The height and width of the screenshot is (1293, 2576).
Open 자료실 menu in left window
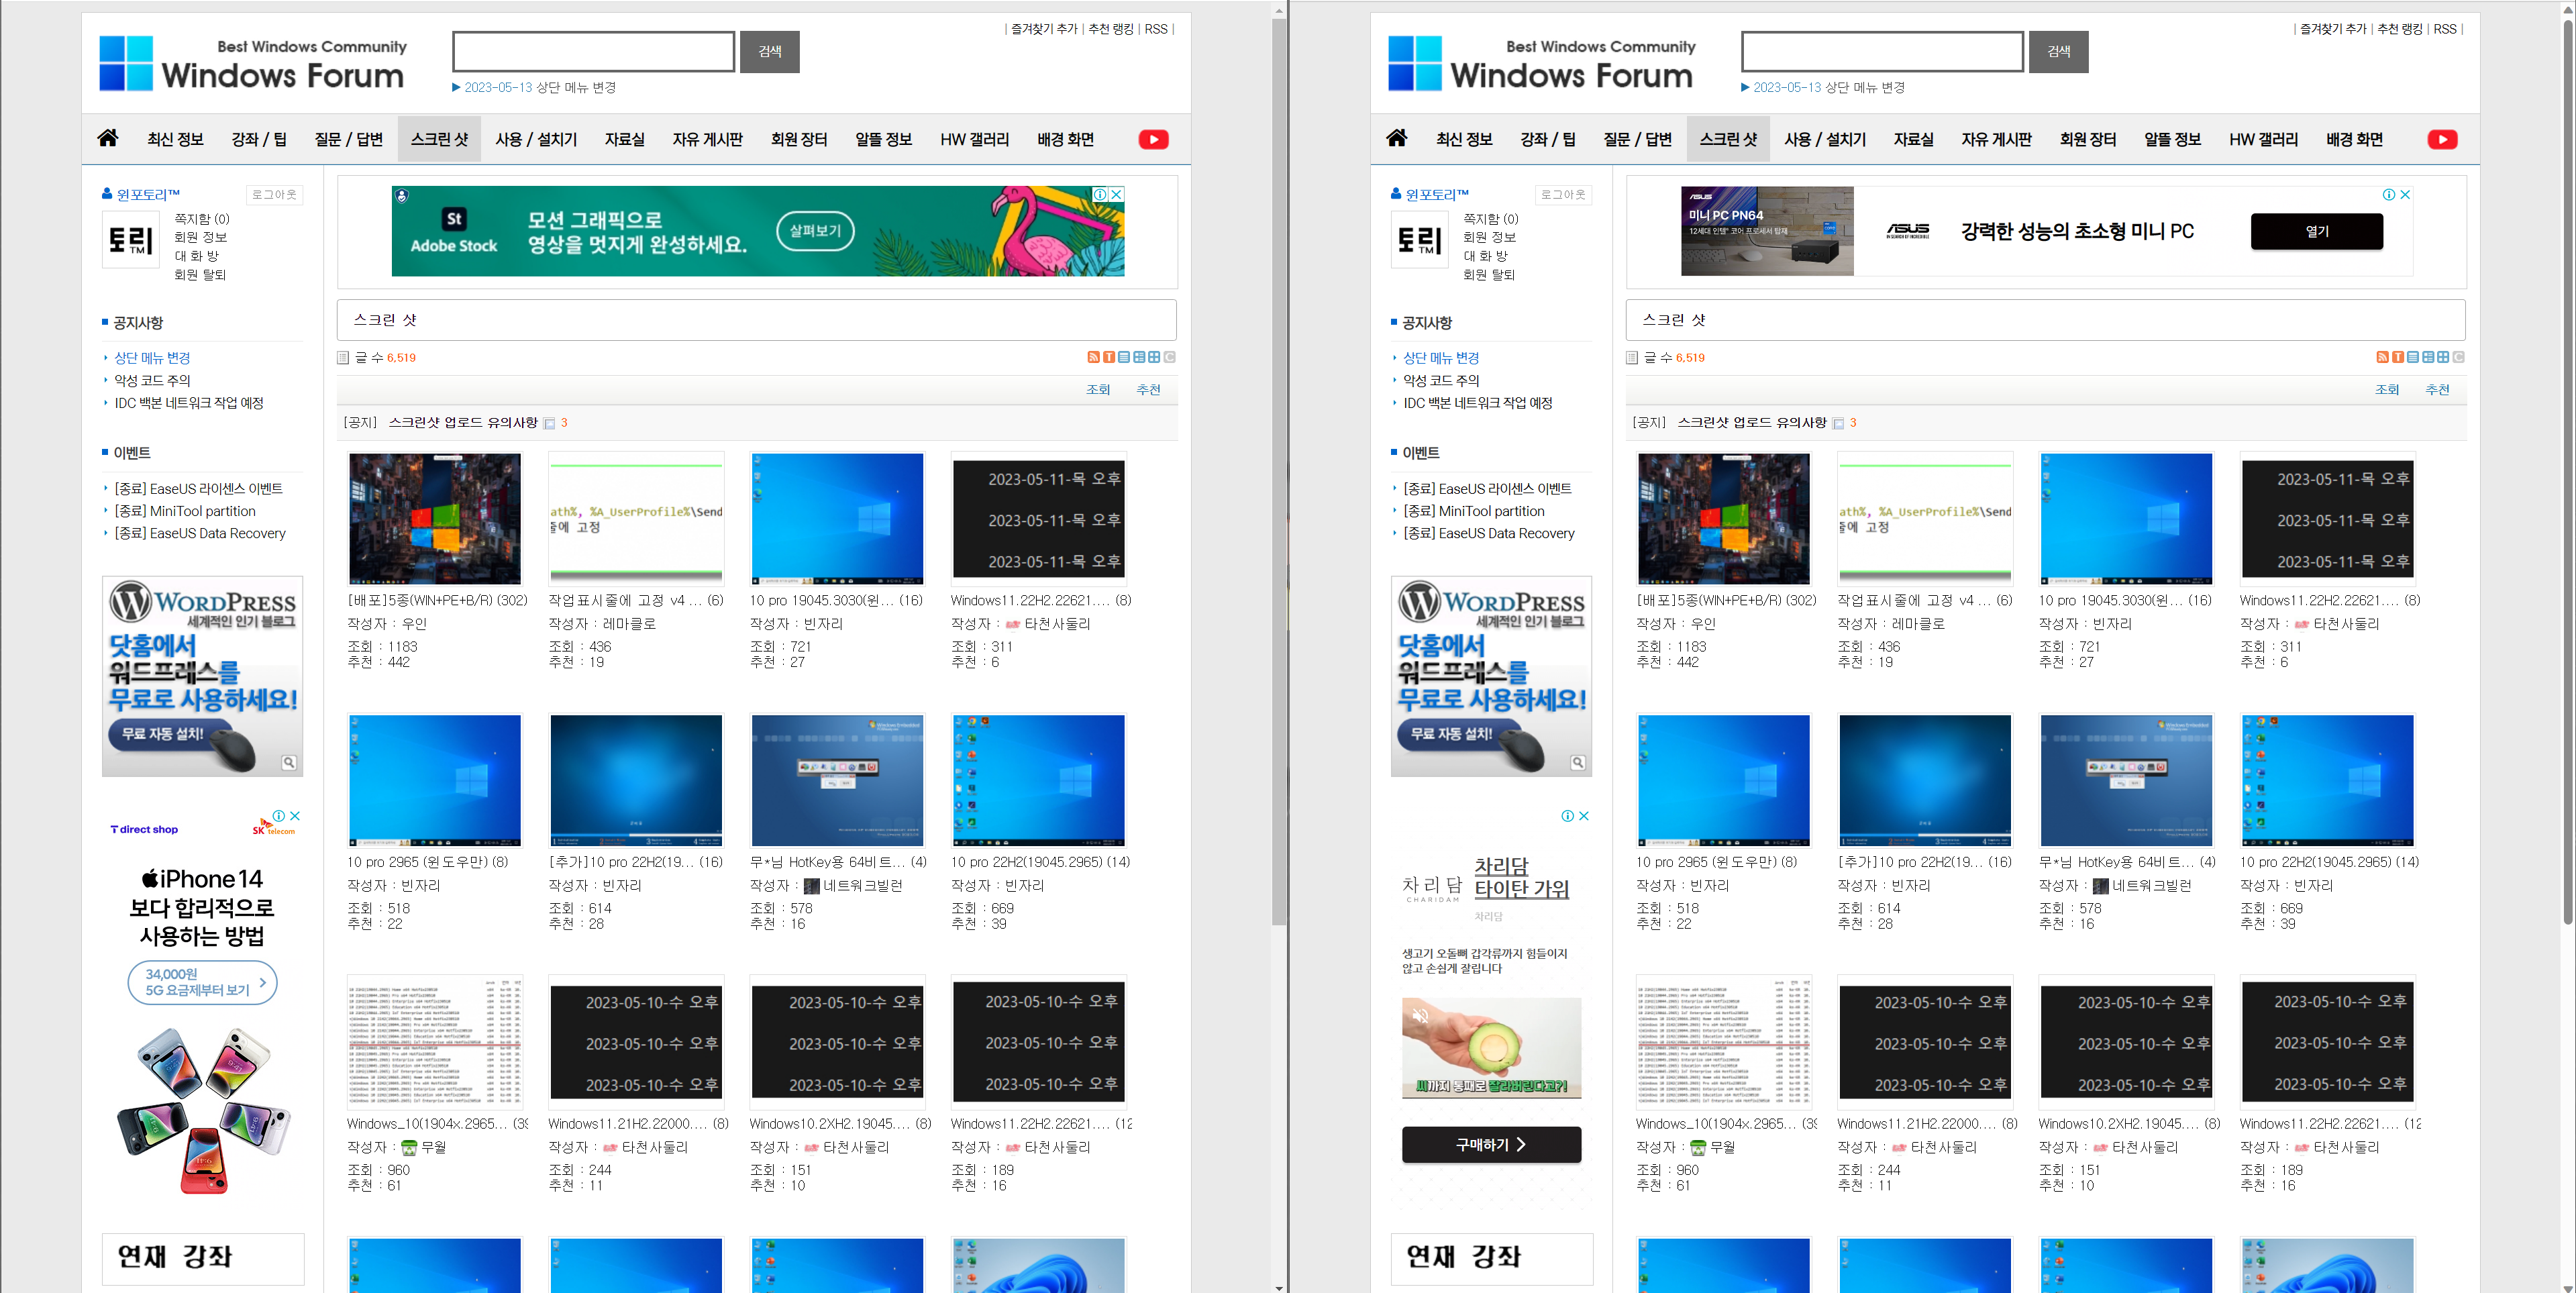point(624,139)
